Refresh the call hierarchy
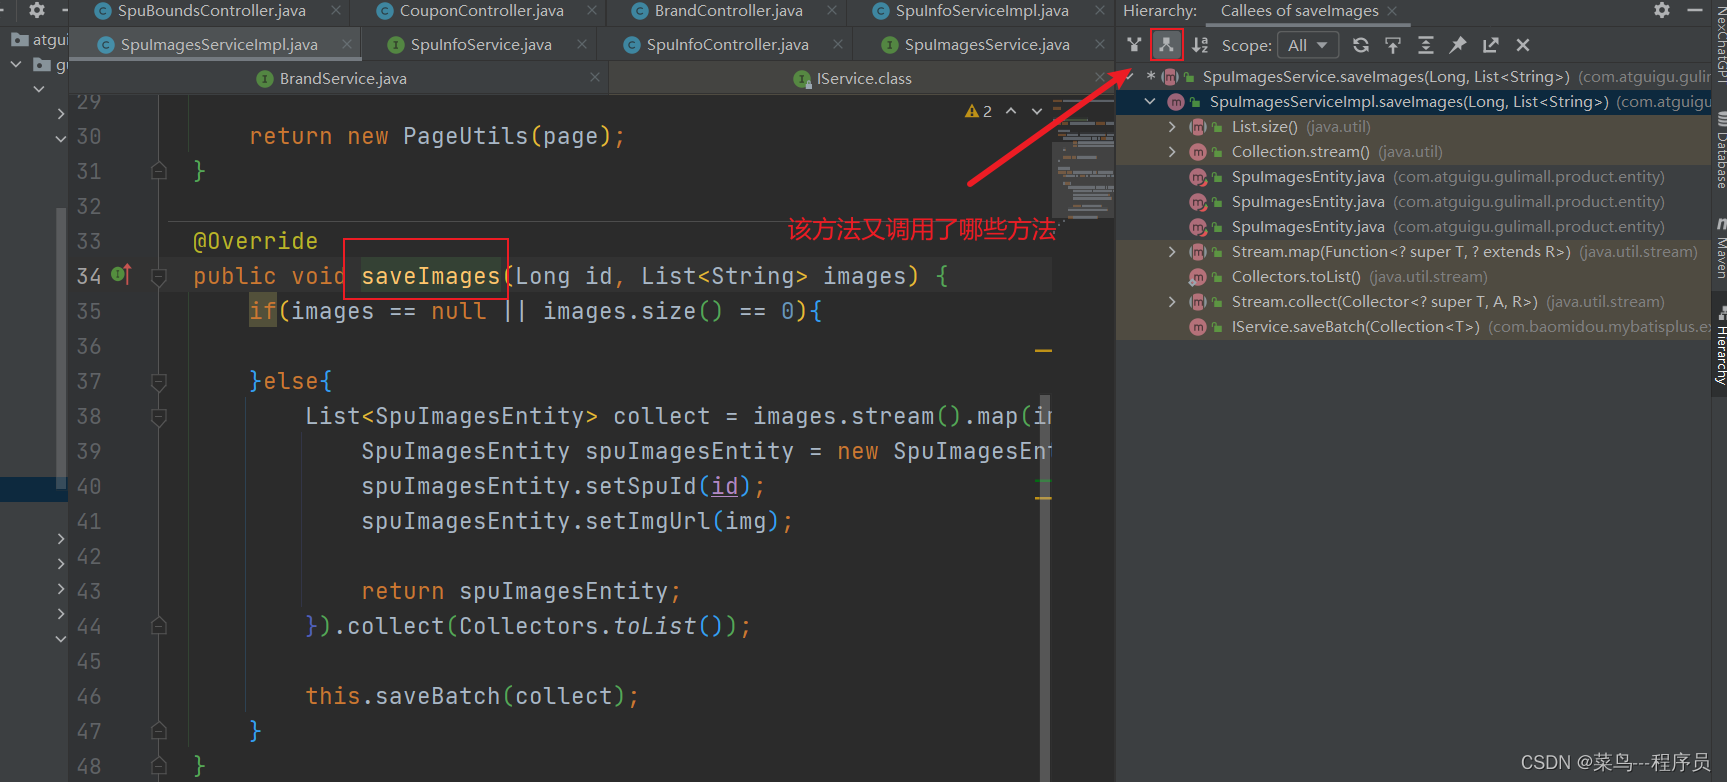 (1360, 45)
